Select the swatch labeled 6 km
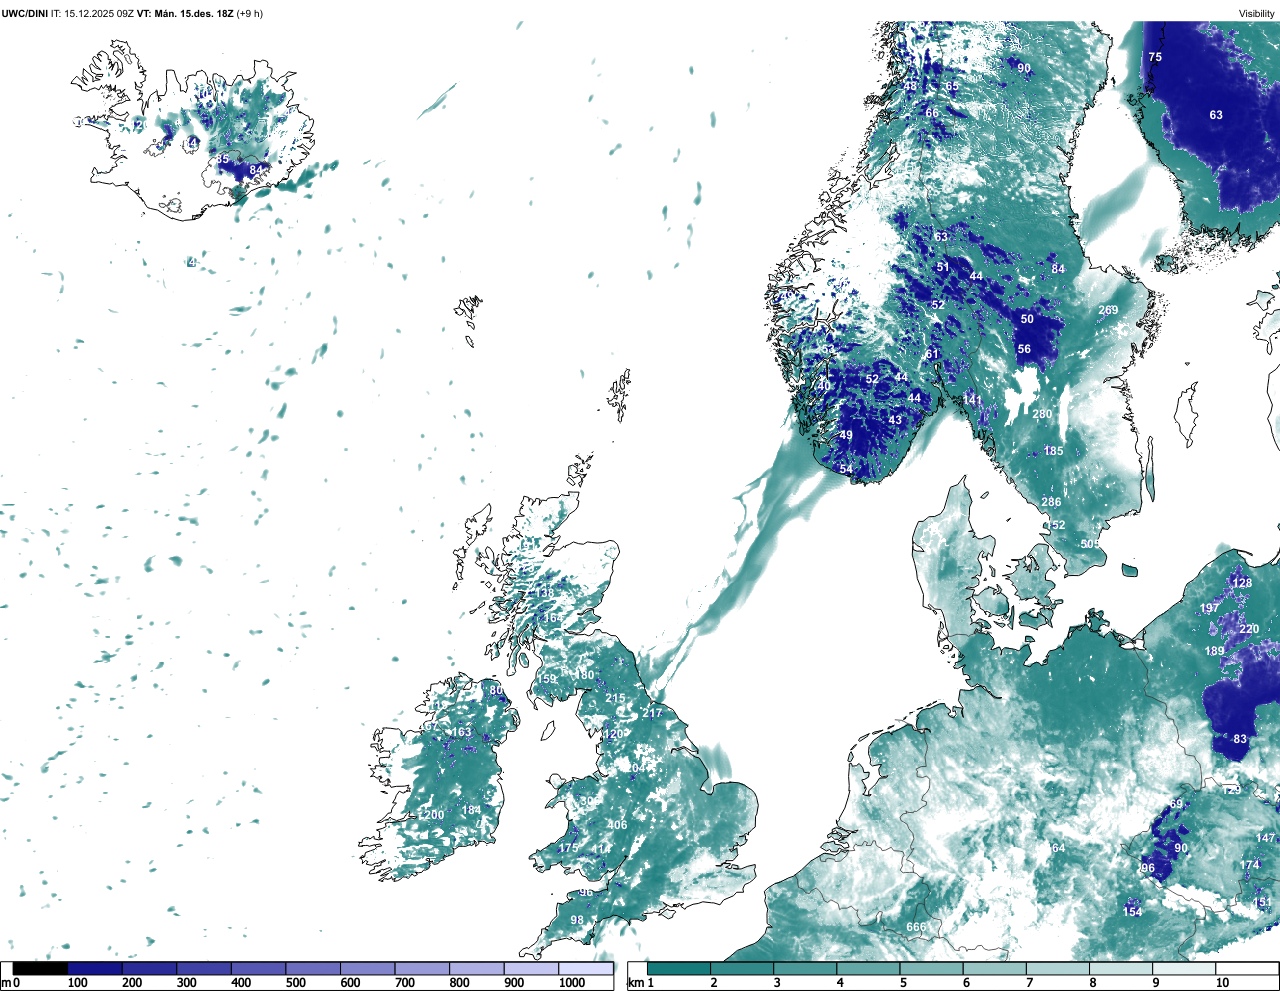 995,969
